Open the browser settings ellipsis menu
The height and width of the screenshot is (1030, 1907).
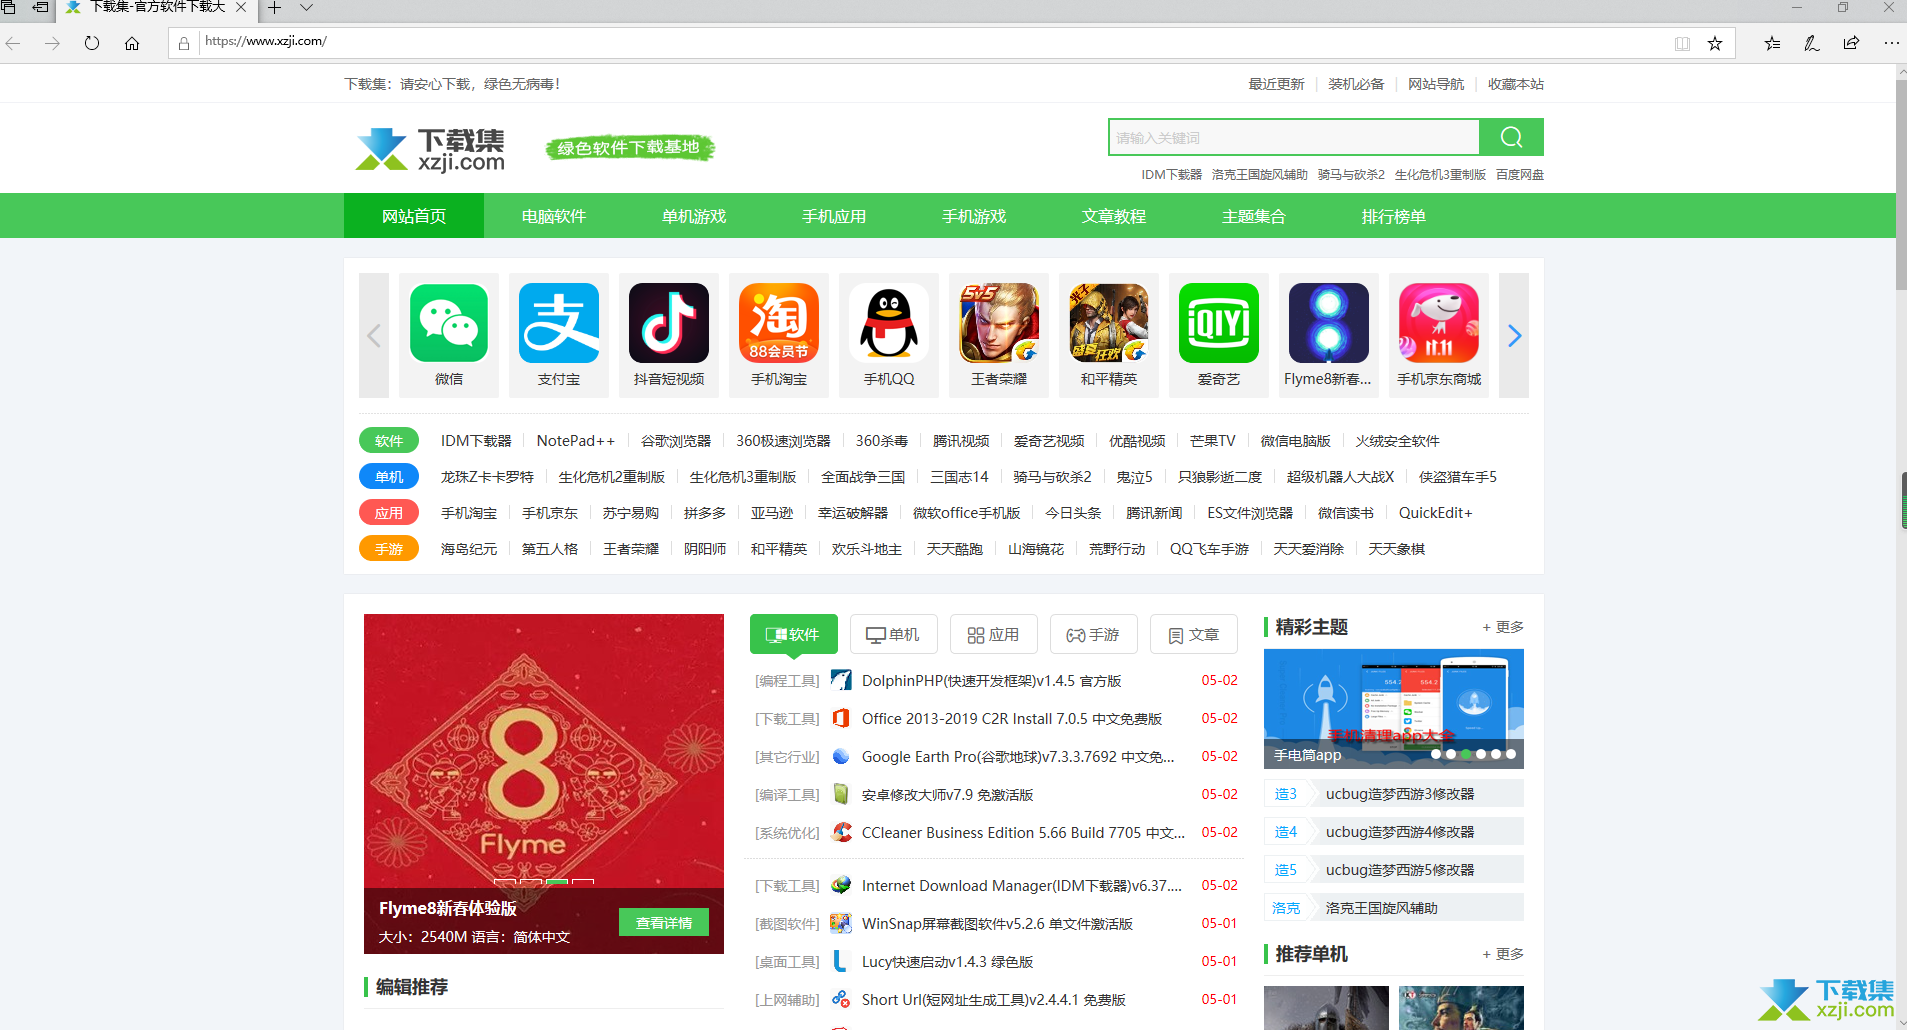tap(1891, 43)
